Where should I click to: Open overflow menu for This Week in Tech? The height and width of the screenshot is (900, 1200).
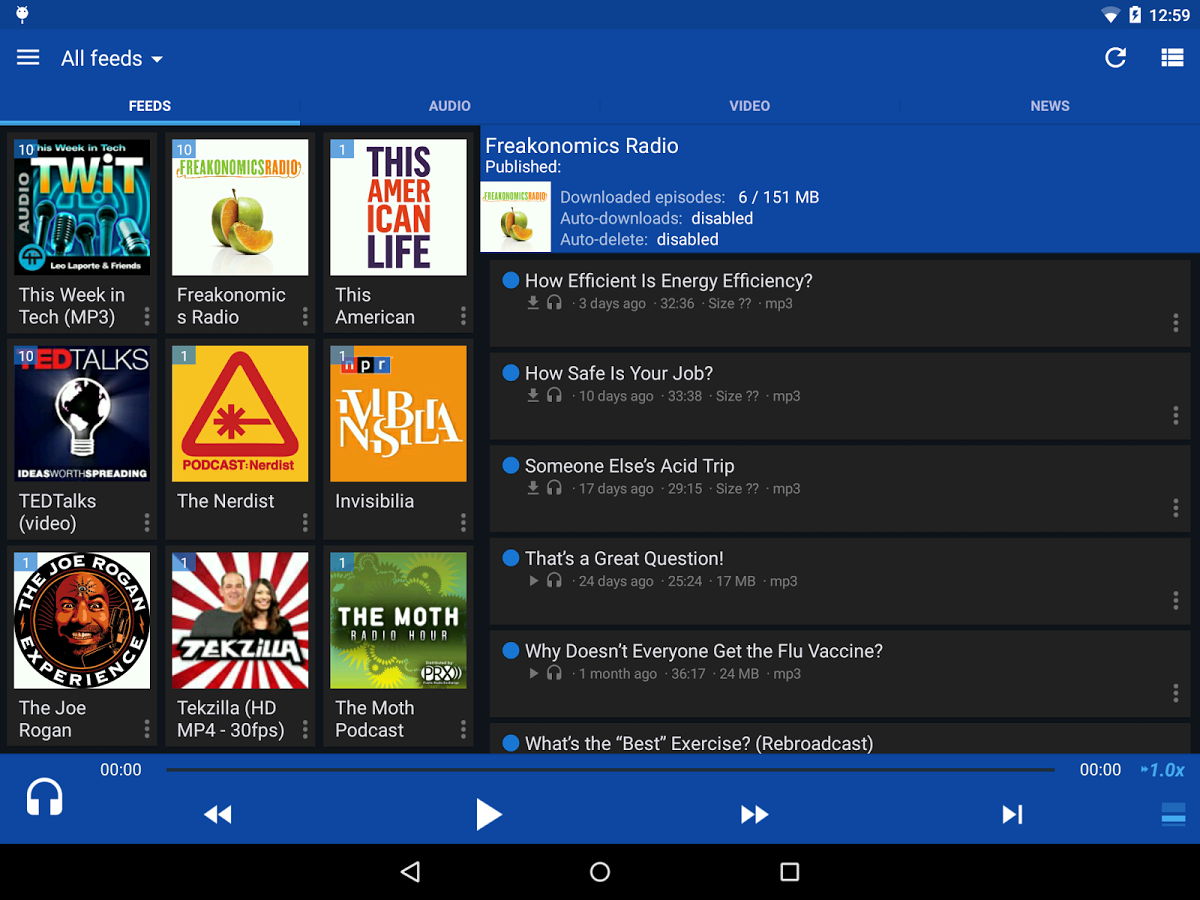(x=147, y=316)
